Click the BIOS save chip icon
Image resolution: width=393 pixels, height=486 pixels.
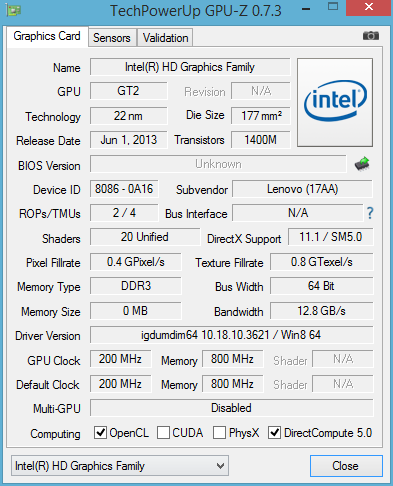(x=362, y=164)
